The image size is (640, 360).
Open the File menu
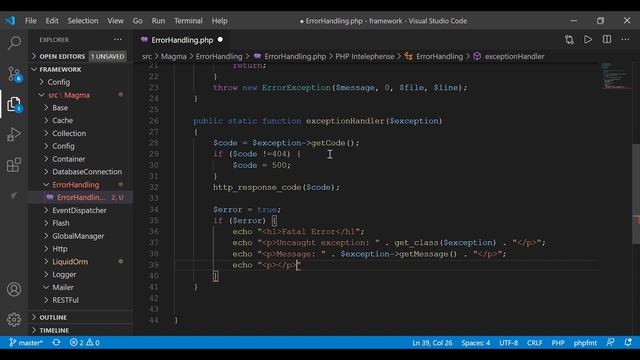tap(31, 21)
